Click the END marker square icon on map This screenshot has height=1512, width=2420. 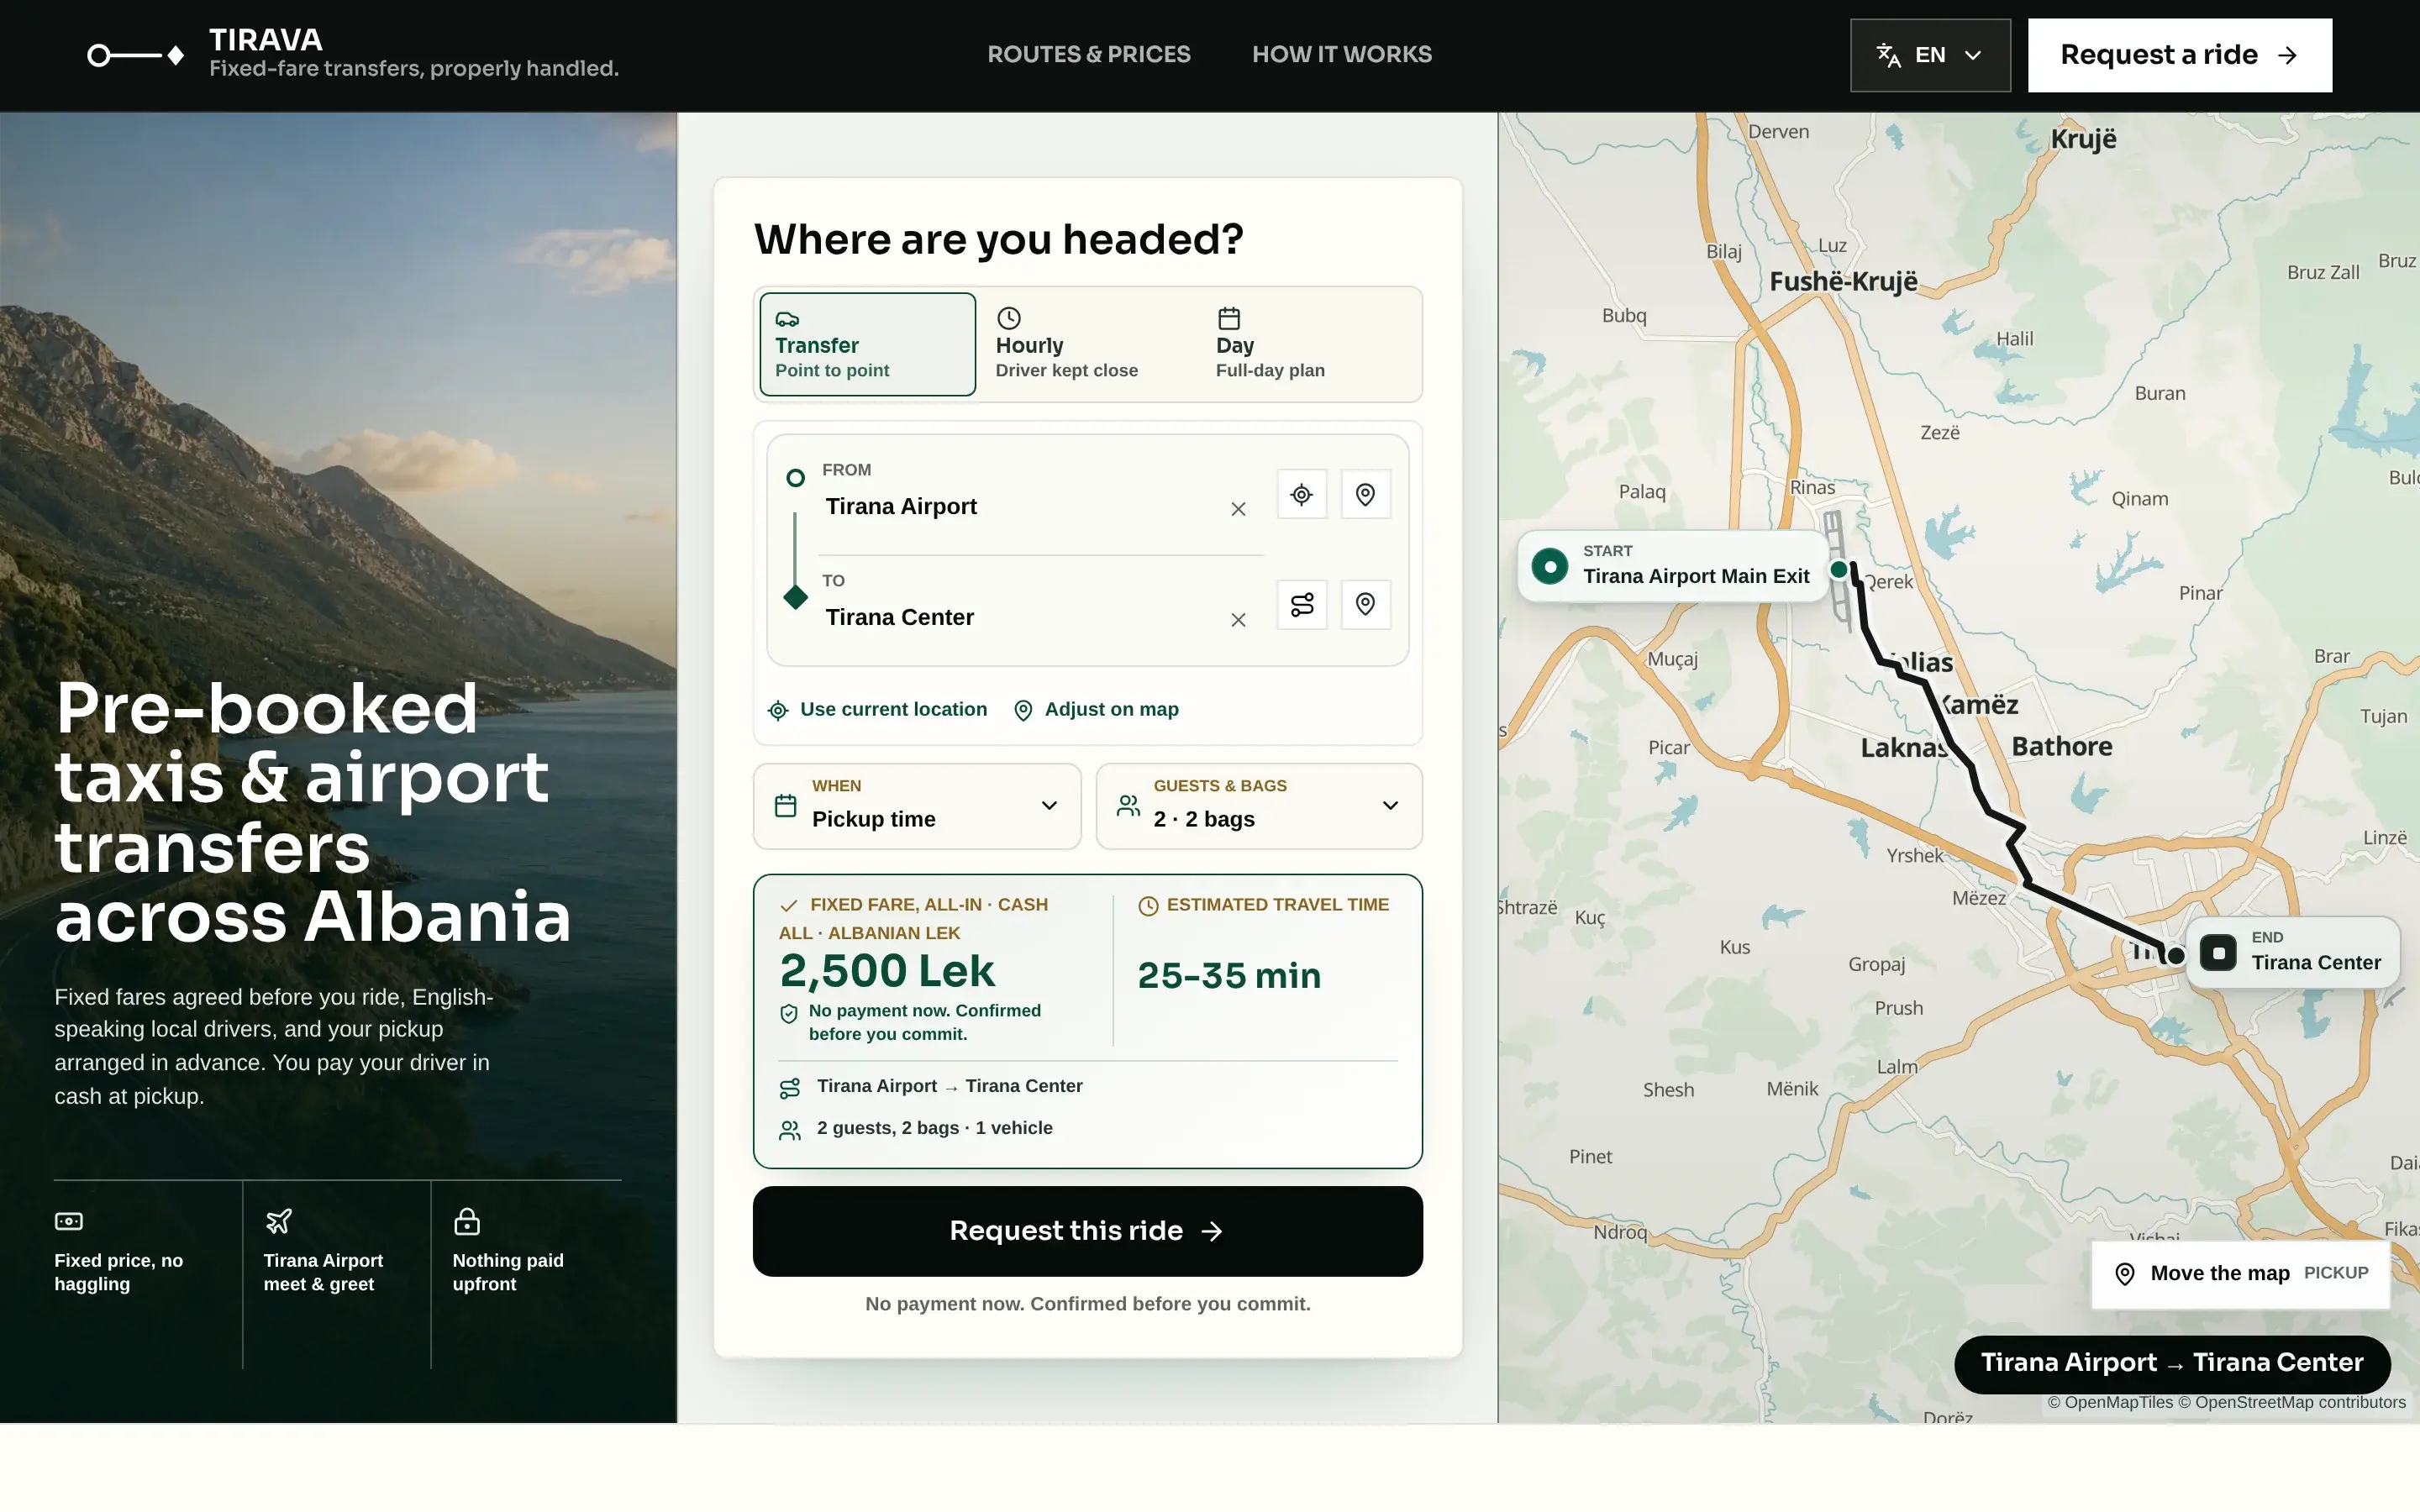click(2218, 953)
